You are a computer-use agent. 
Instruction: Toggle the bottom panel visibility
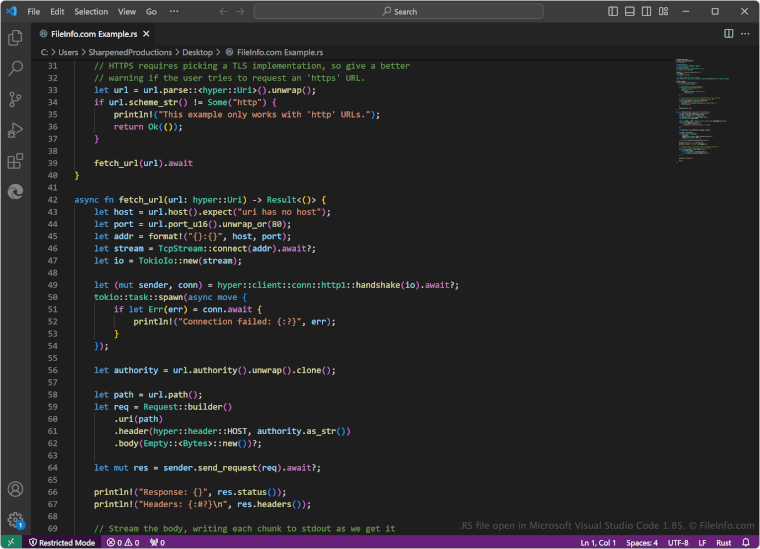(x=630, y=11)
